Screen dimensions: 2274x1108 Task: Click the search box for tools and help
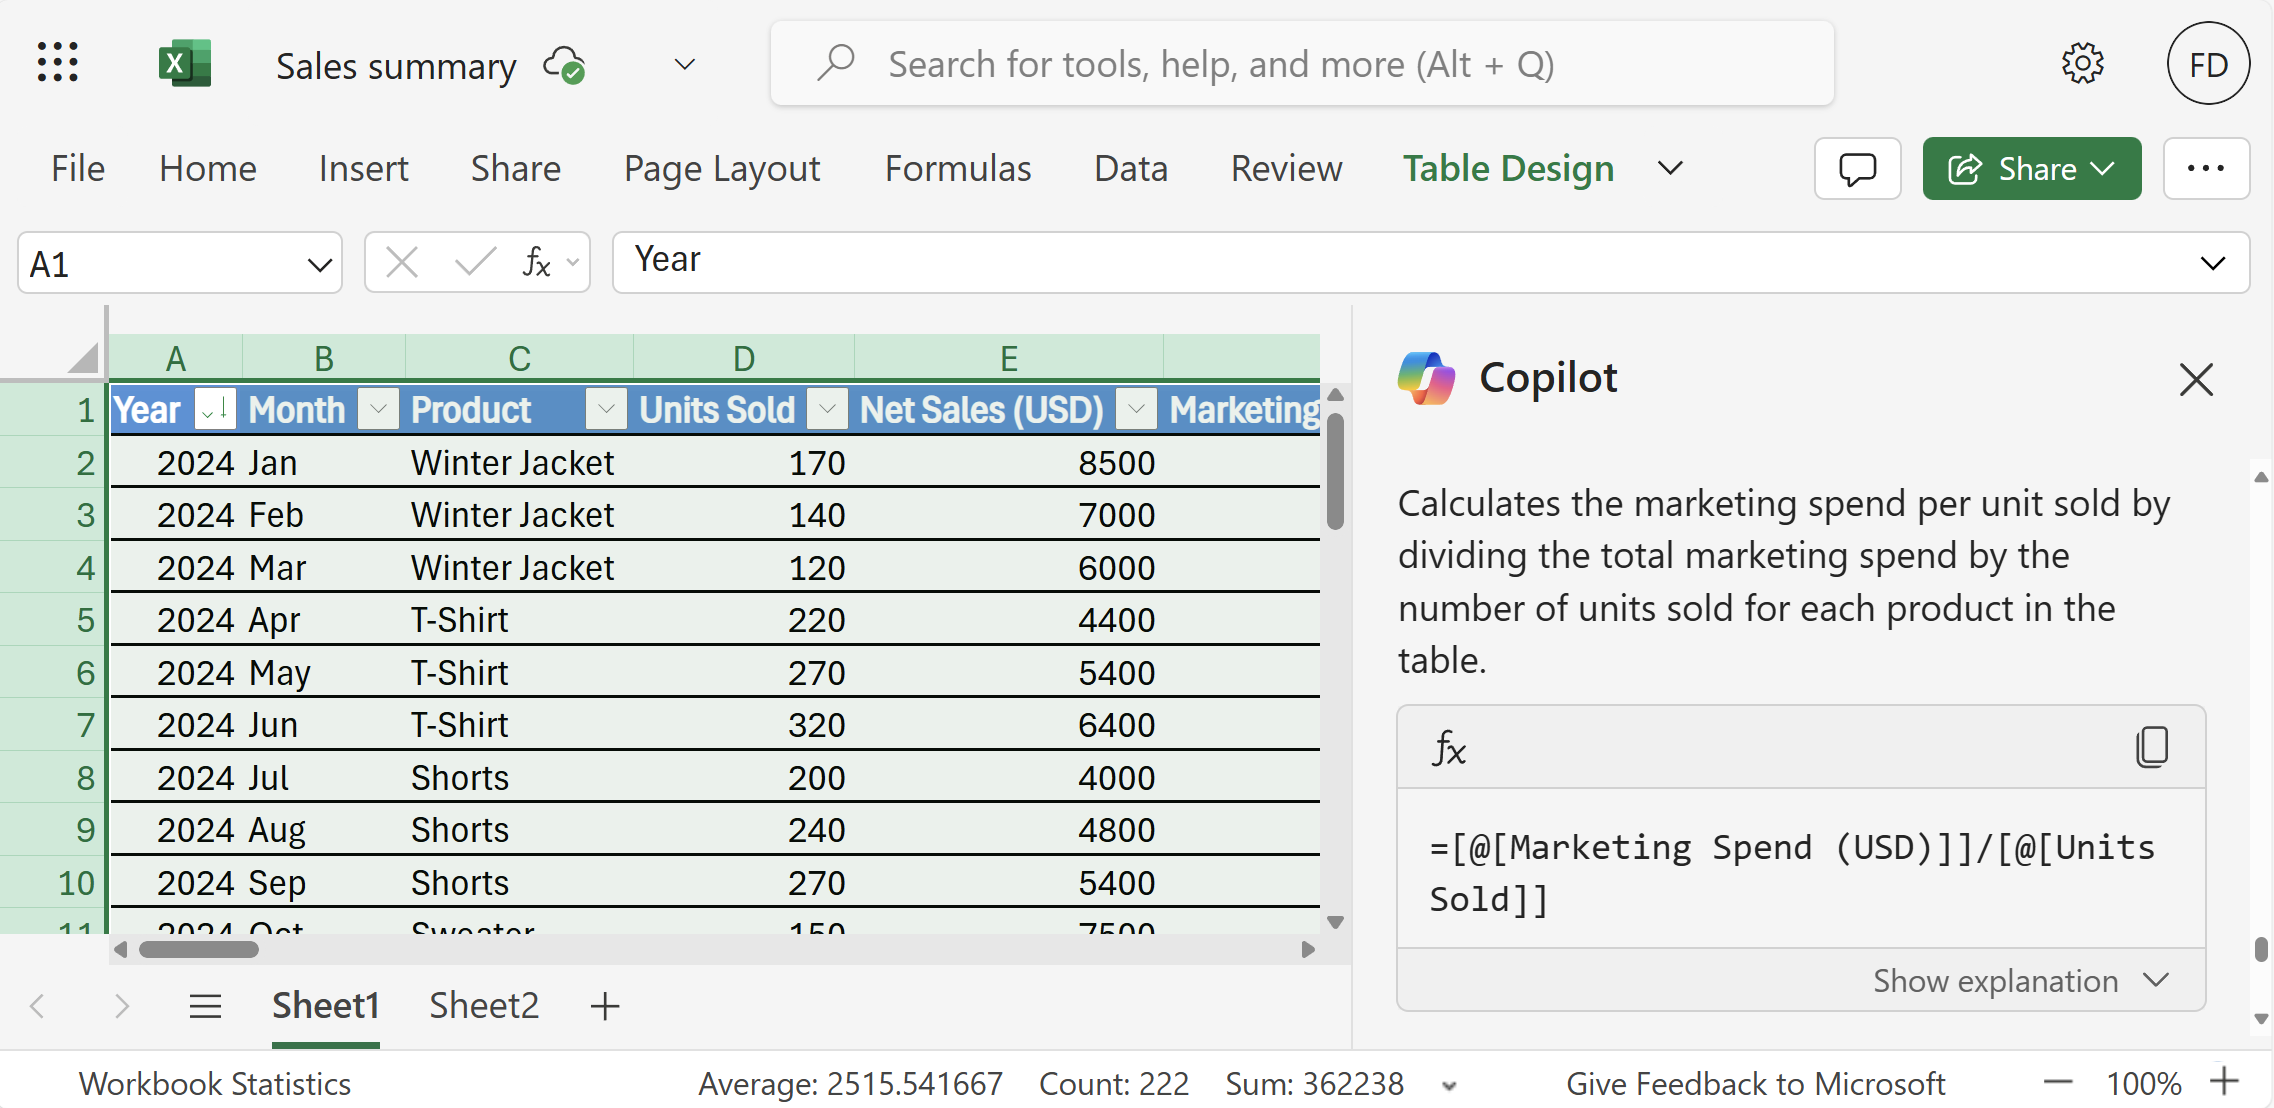pyautogui.click(x=1302, y=64)
